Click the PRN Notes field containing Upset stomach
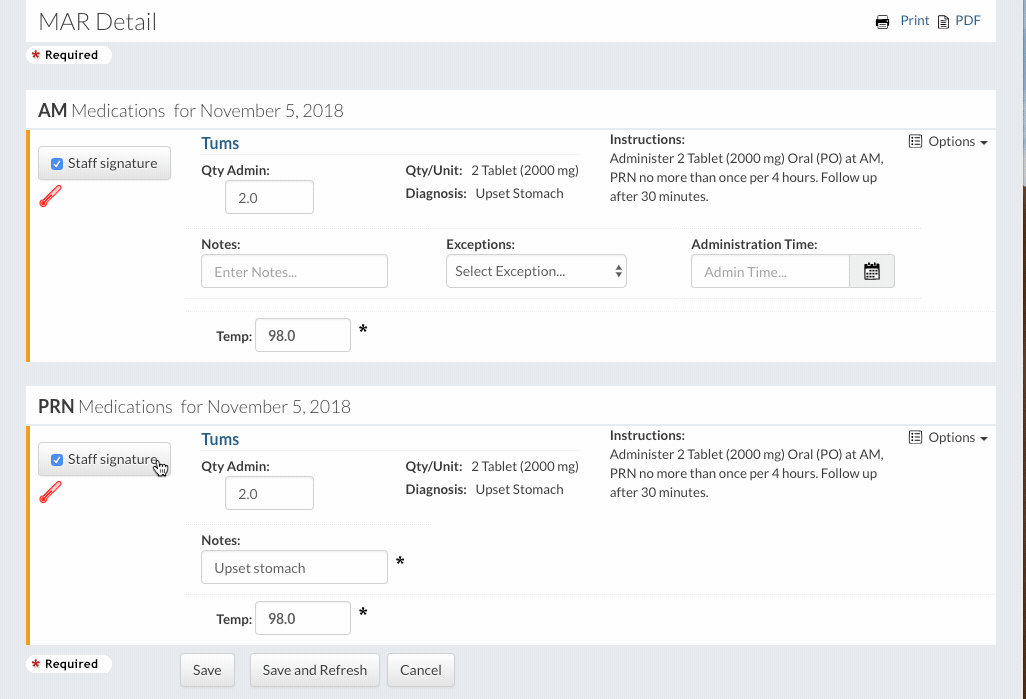1026x699 pixels. 294,568
